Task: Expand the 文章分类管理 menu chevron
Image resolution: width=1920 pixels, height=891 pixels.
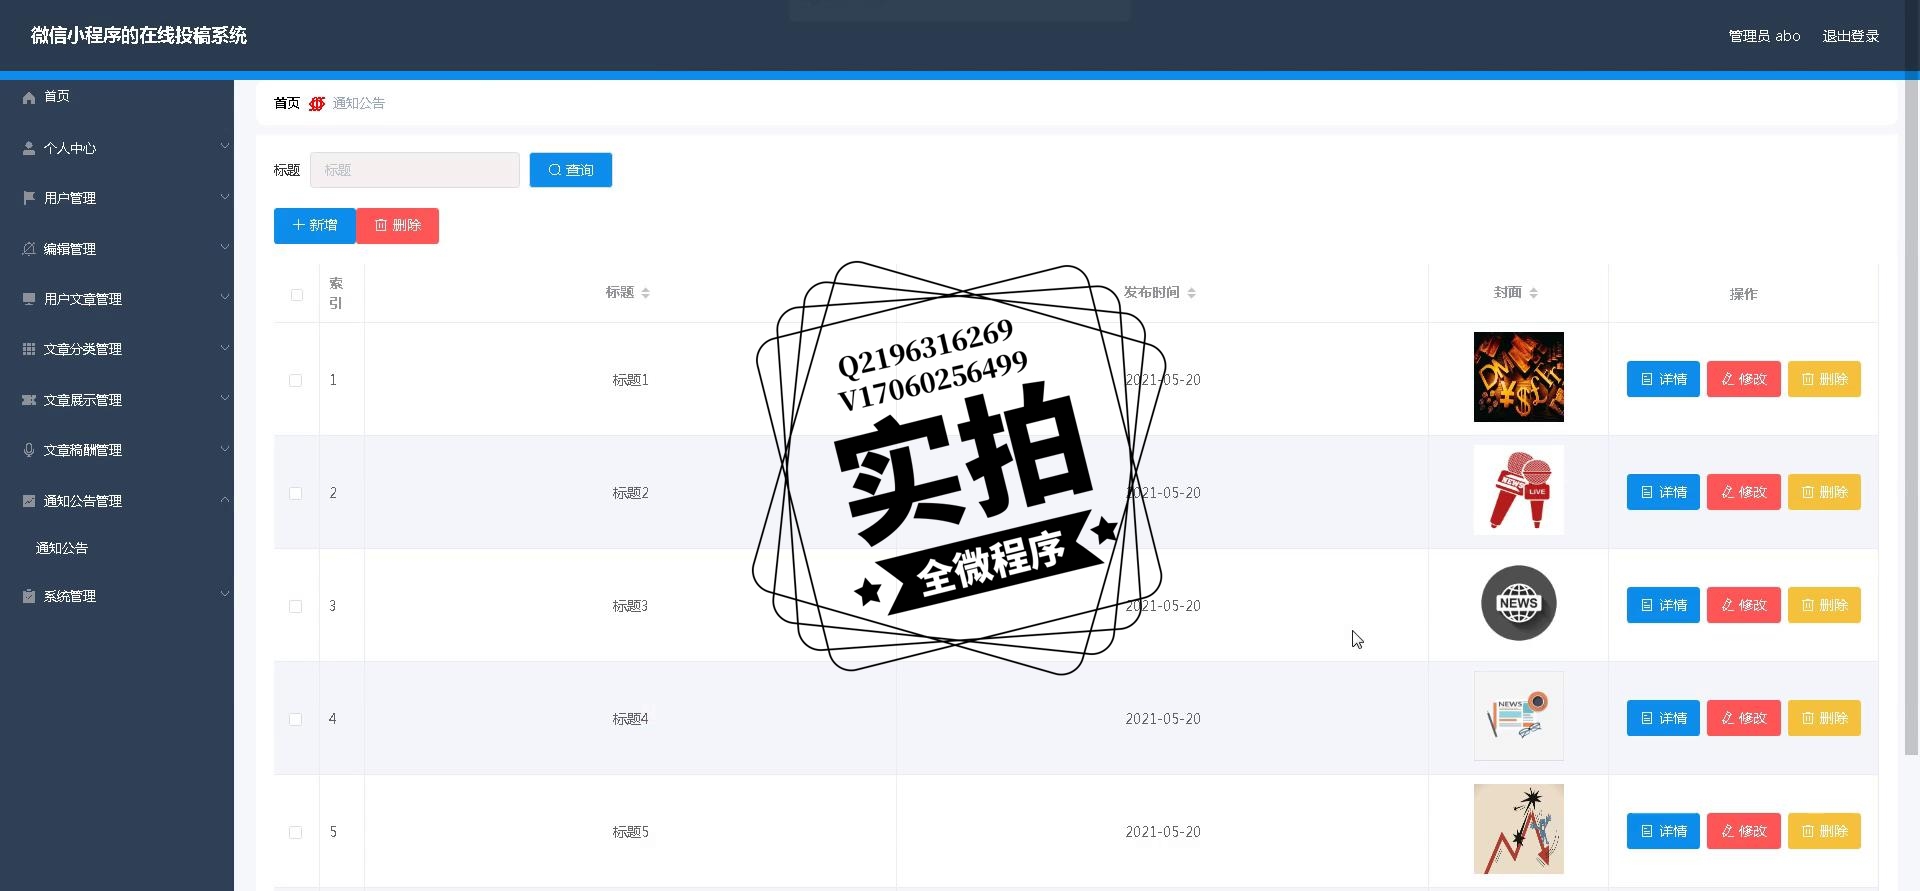Action: click(225, 347)
